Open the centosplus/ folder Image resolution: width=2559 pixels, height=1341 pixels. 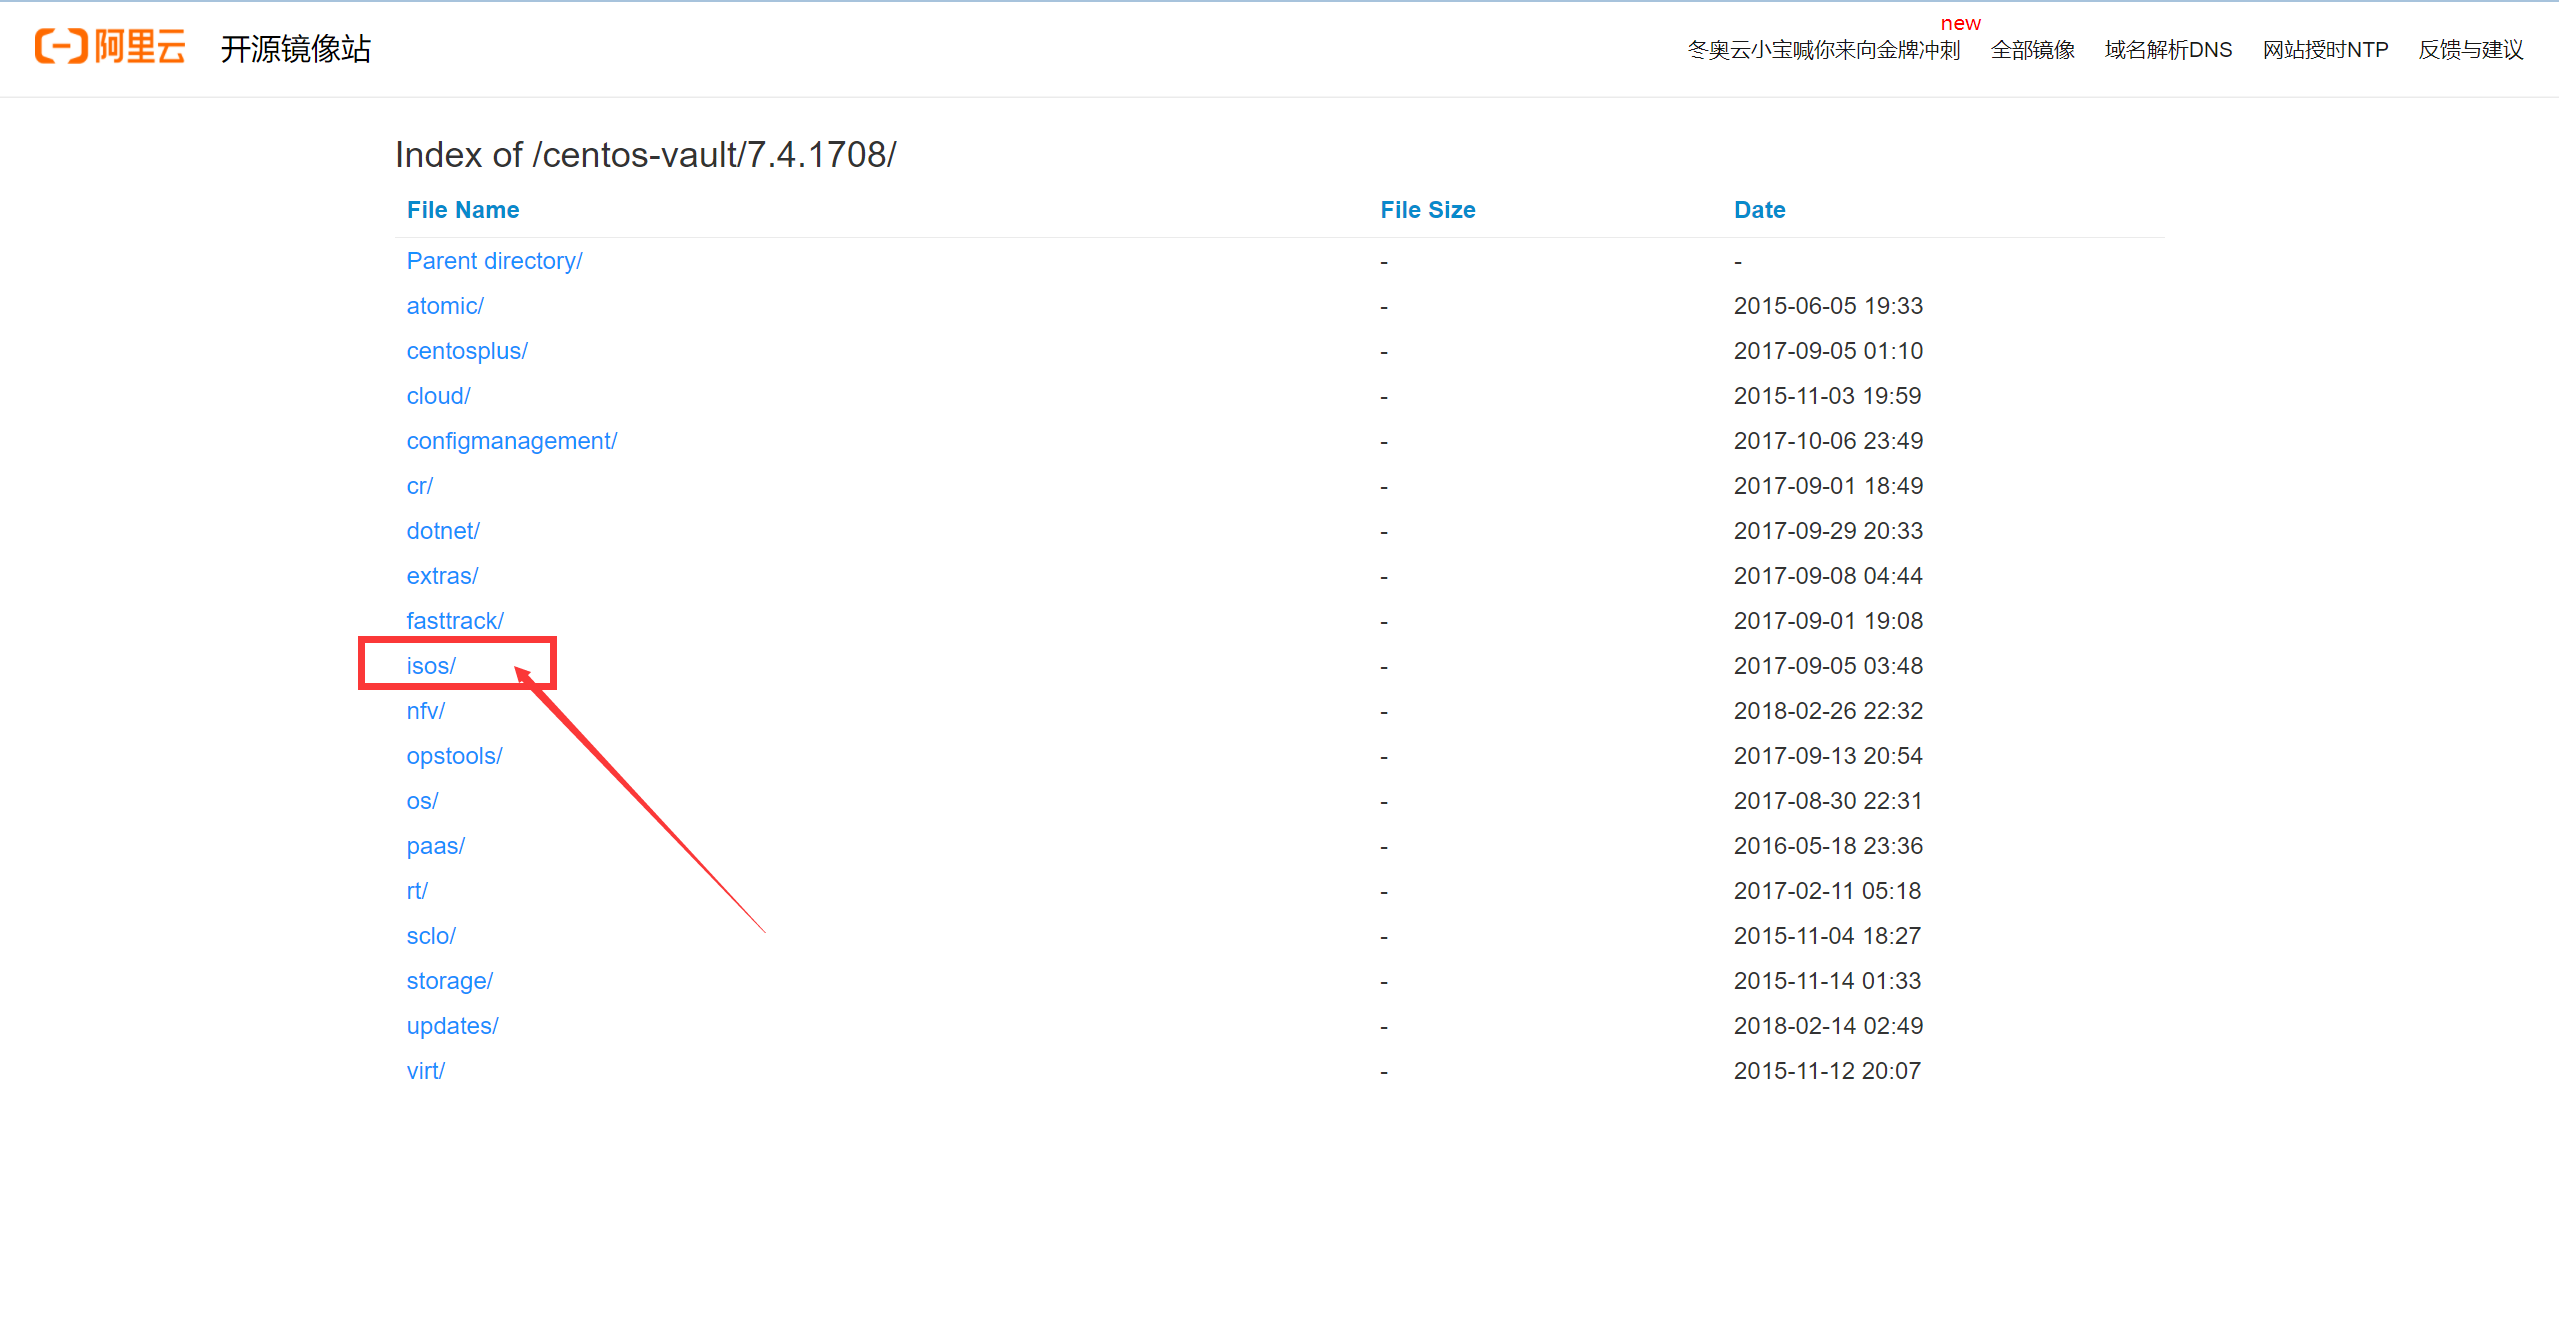[467, 351]
